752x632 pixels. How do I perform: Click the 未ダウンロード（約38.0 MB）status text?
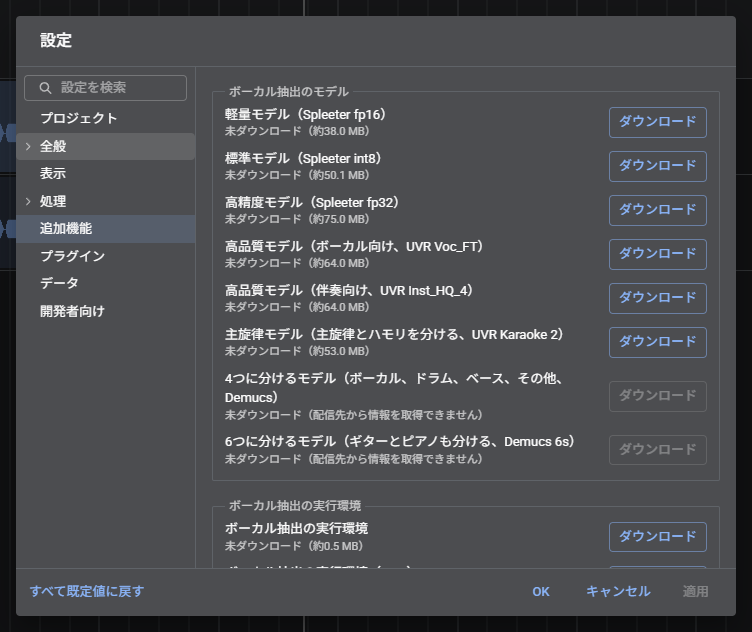click(297, 131)
